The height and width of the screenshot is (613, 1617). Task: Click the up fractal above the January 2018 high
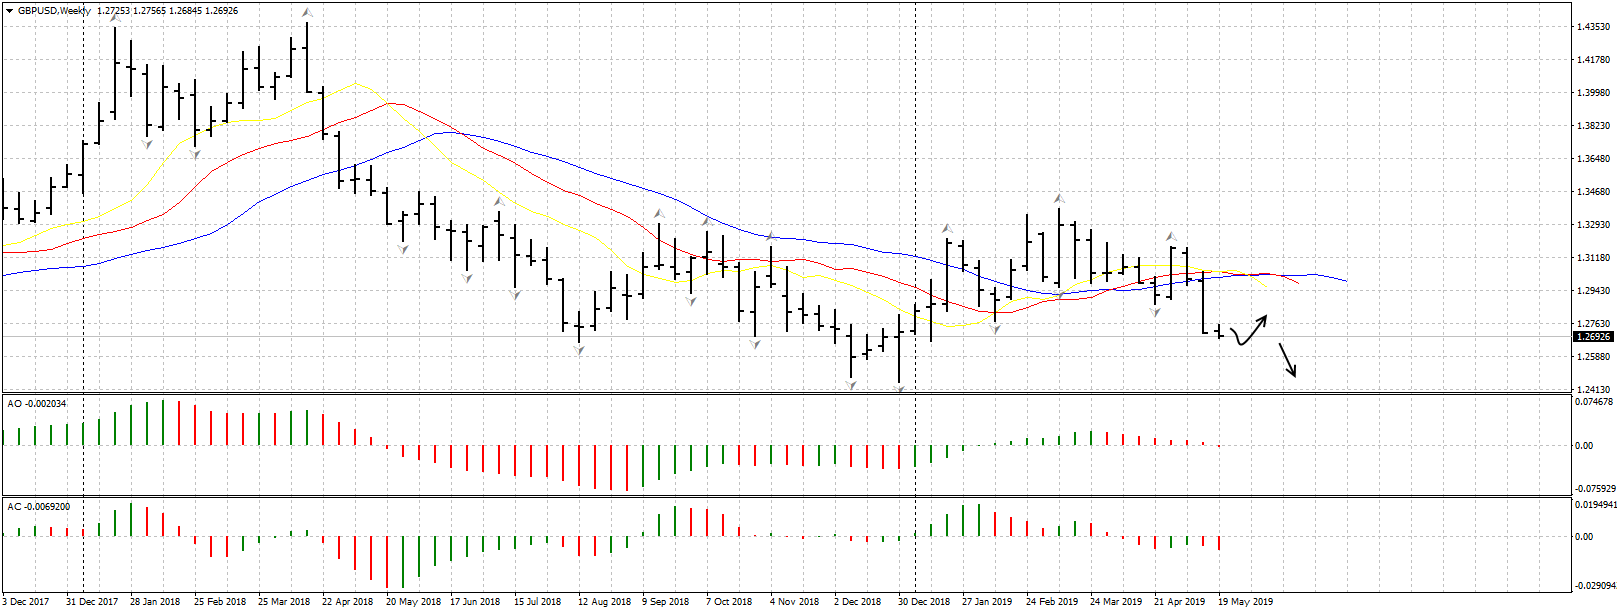point(115,16)
